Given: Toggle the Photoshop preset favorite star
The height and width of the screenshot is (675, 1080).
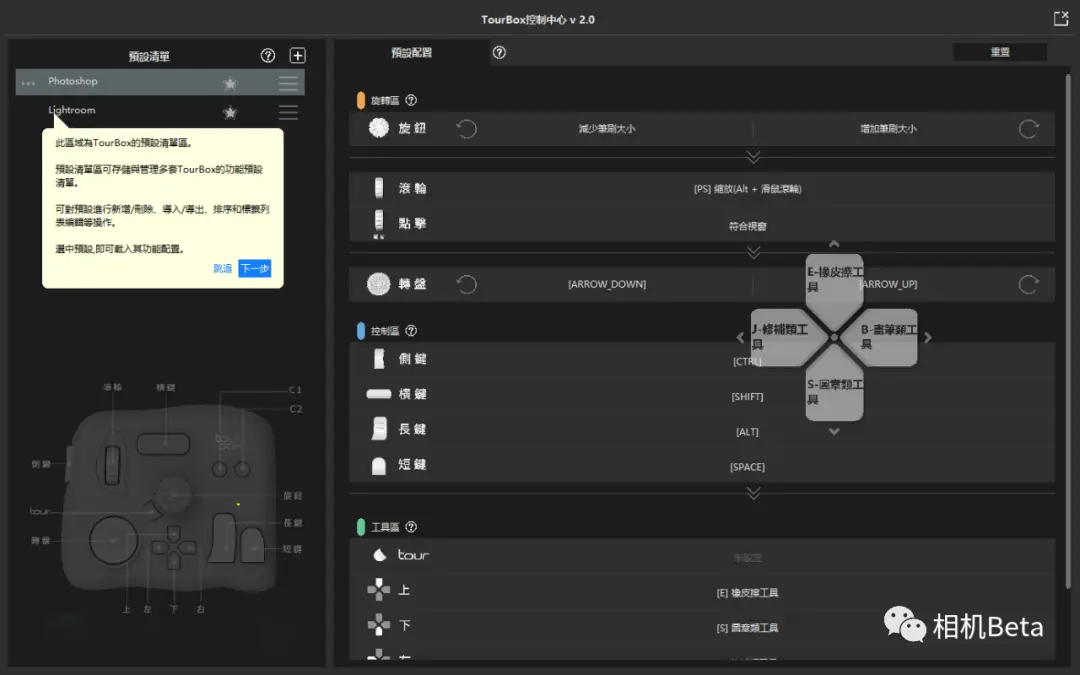Looking at the screenshot, I should coord(231,81).
